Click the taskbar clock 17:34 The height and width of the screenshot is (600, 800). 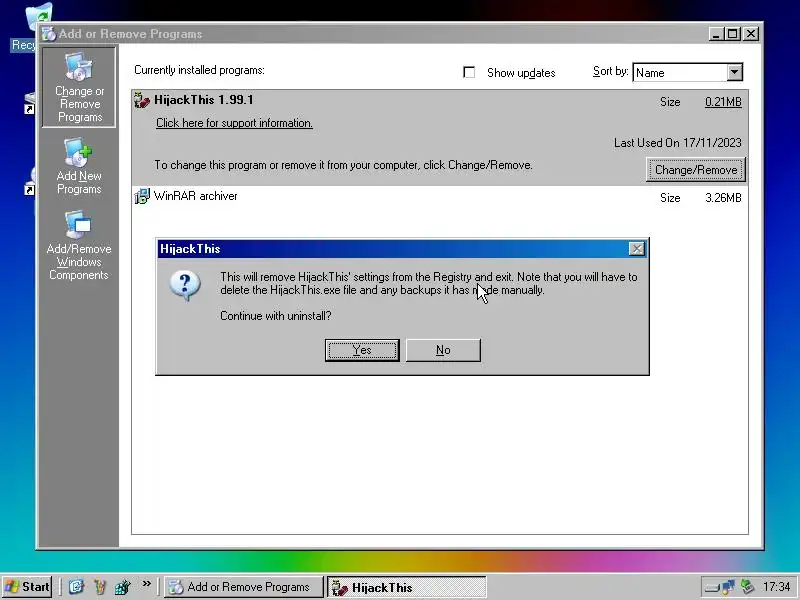coord(776,587)
